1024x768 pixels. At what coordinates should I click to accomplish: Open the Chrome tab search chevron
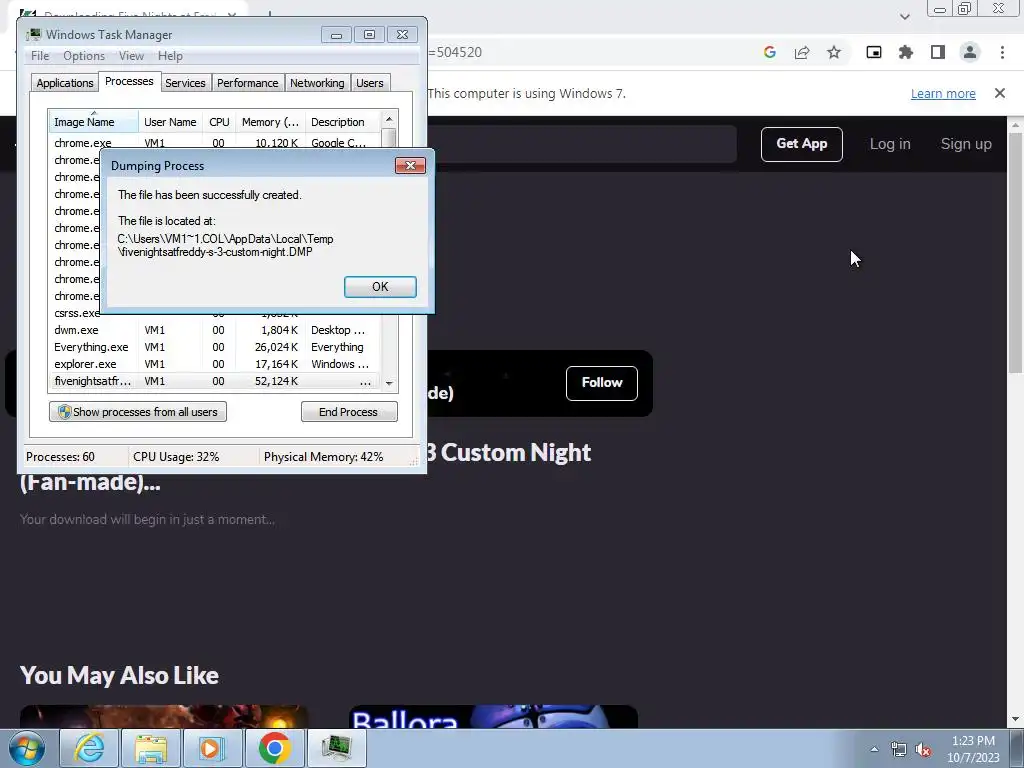pyautogui.click(x=904, y=16)
